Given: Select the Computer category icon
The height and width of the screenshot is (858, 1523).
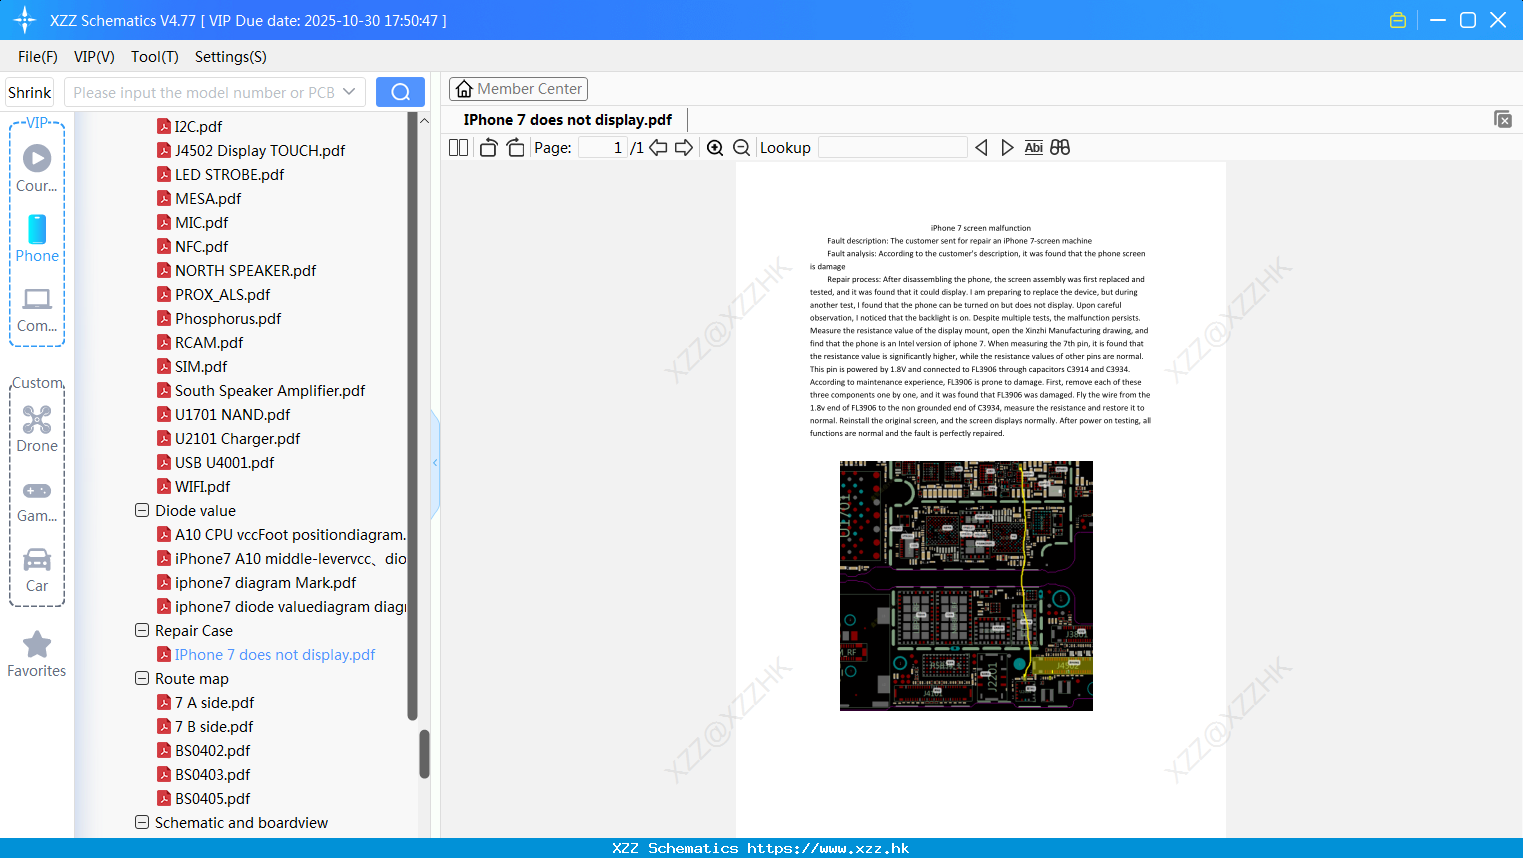Looking at the screenshot, I should [x=37, y=310].
